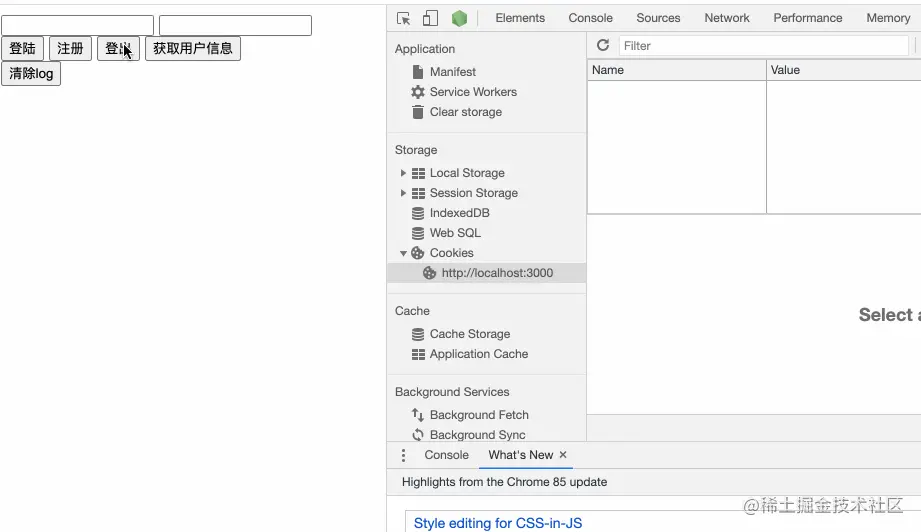921x532 pixels.
Task: Select IndexedDB in the sidebar
Action: pos(459,213)
